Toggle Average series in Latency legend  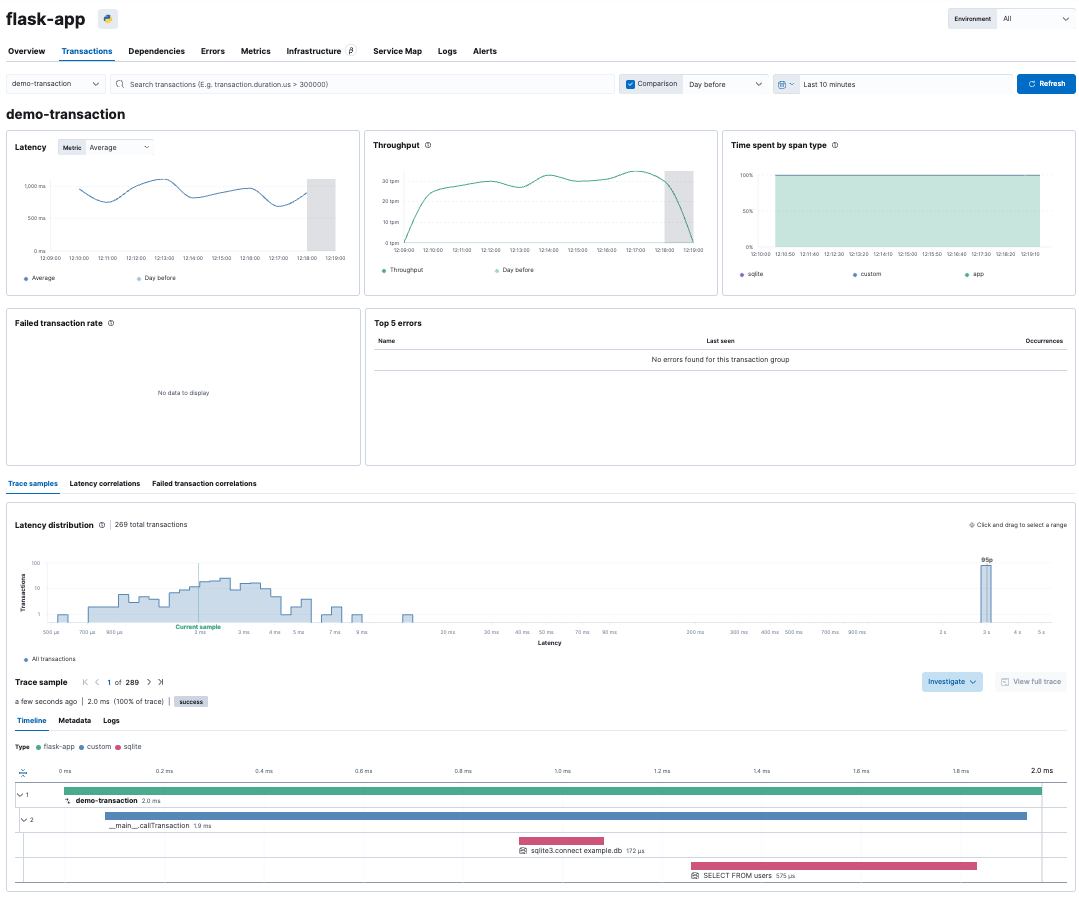tap(39, 278)
